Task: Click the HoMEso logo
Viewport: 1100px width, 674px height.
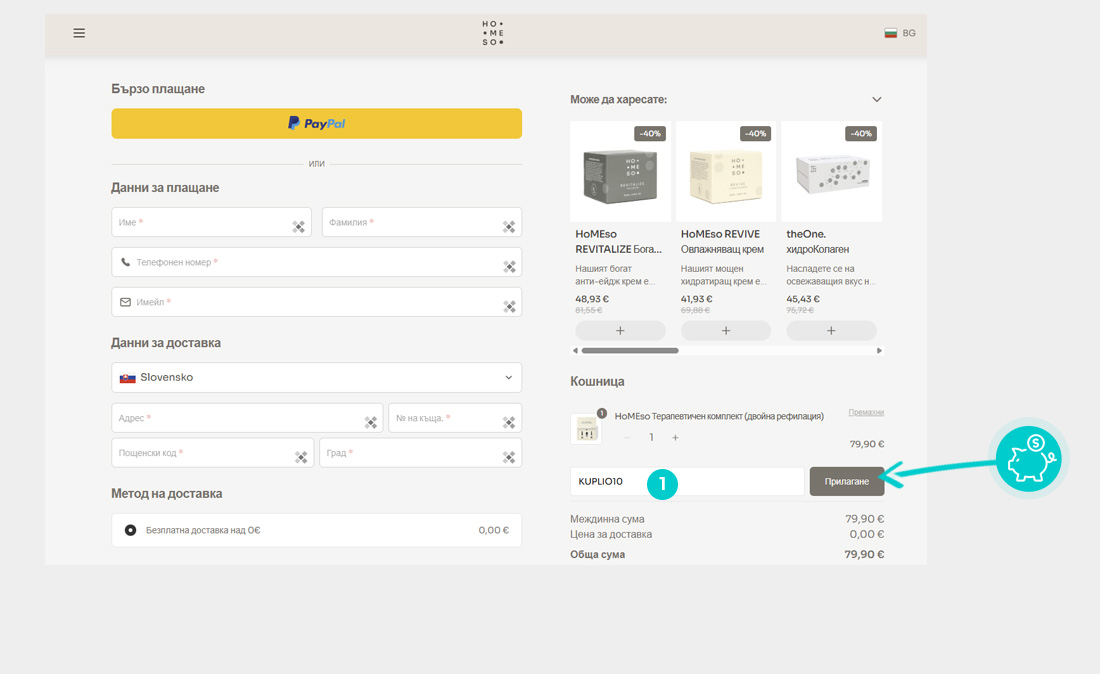Action: point(492,33)
